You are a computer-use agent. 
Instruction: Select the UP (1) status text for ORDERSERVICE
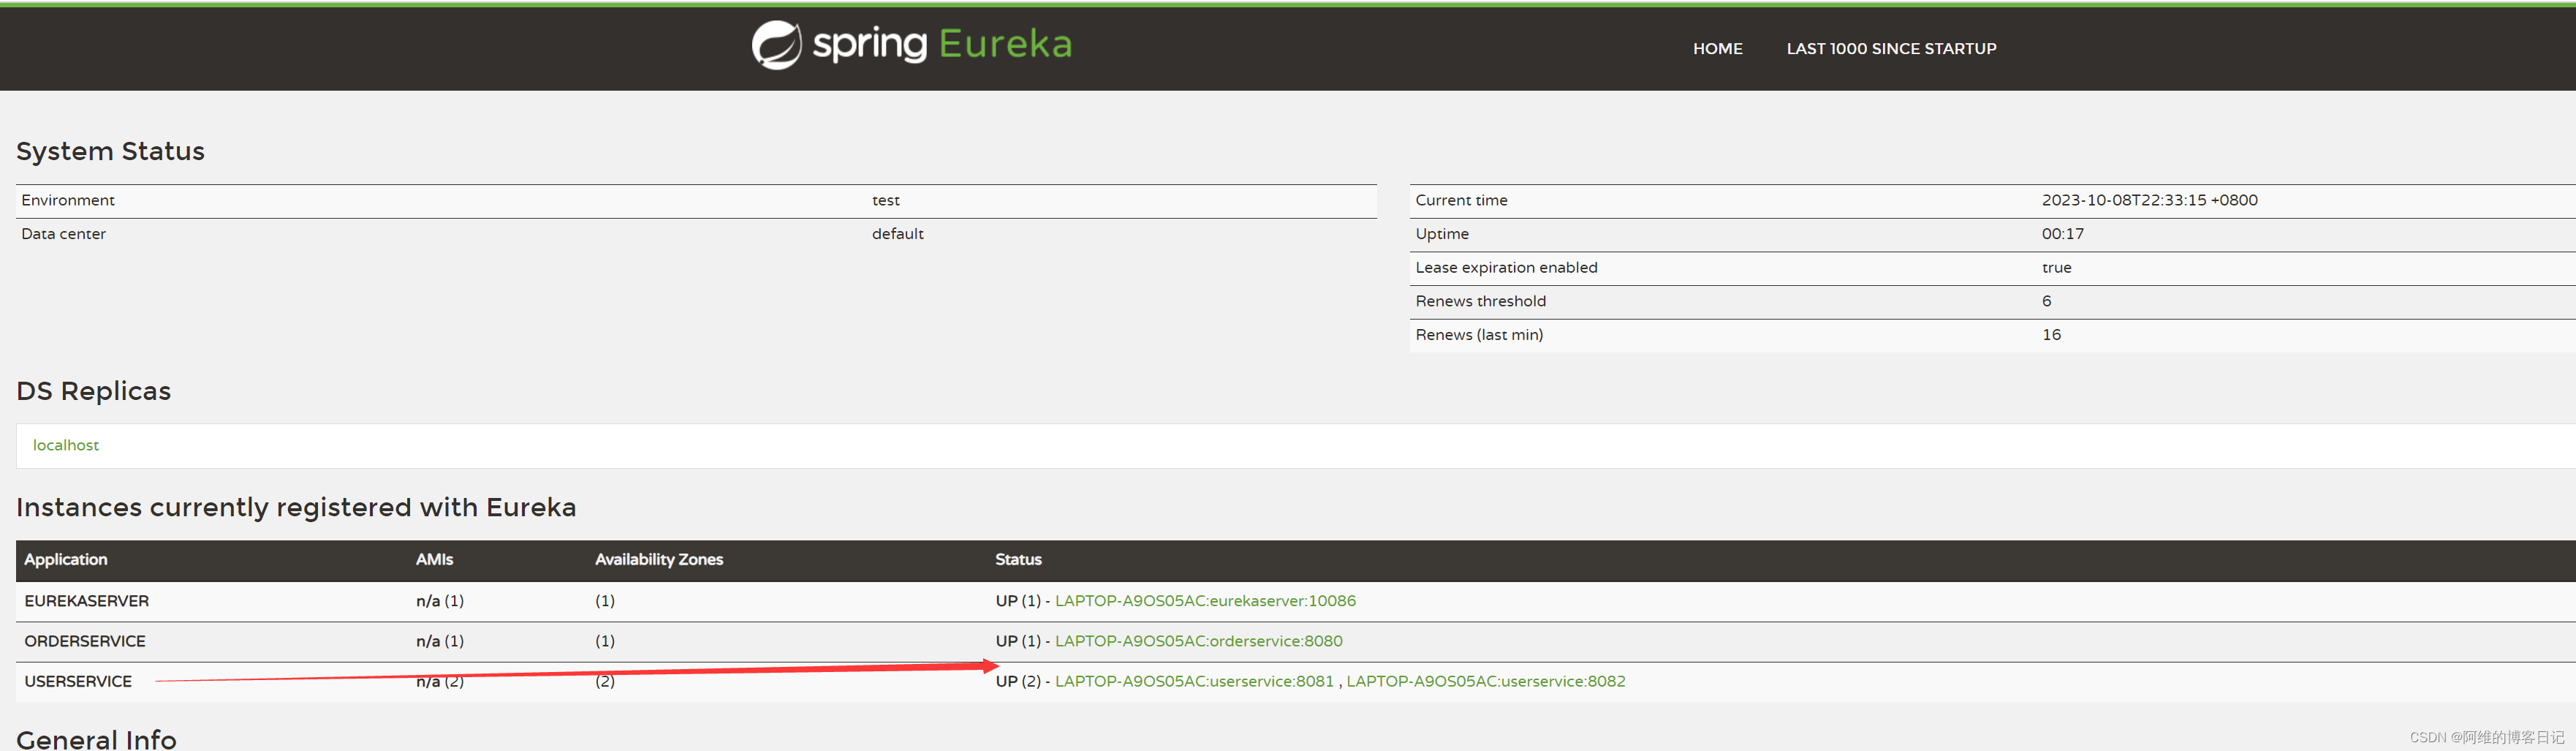point(1018,641)
